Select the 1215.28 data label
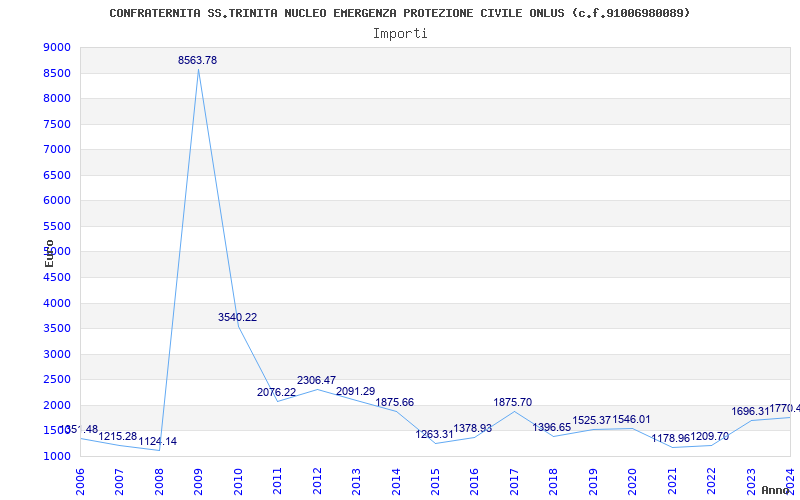The image size is (800, 500). coord(118,437)
